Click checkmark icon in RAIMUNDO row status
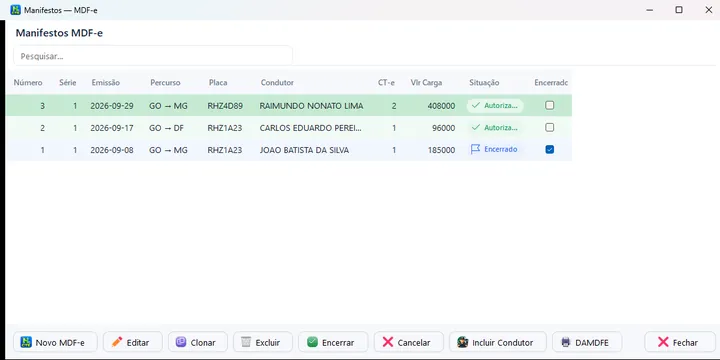The width and height of the screenshot is (720, 360). click(x=476, y=106)
